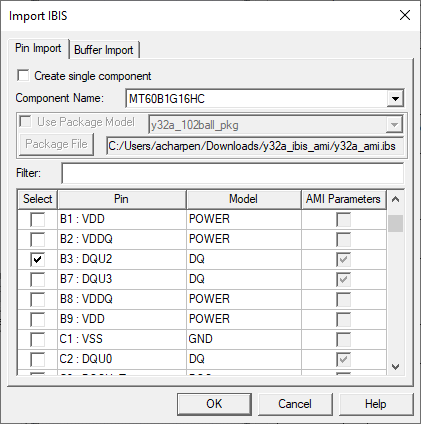Viewport: 421px width, 424px height.
Task: Close the Import IBIS dialog
Action: (405, 15)
